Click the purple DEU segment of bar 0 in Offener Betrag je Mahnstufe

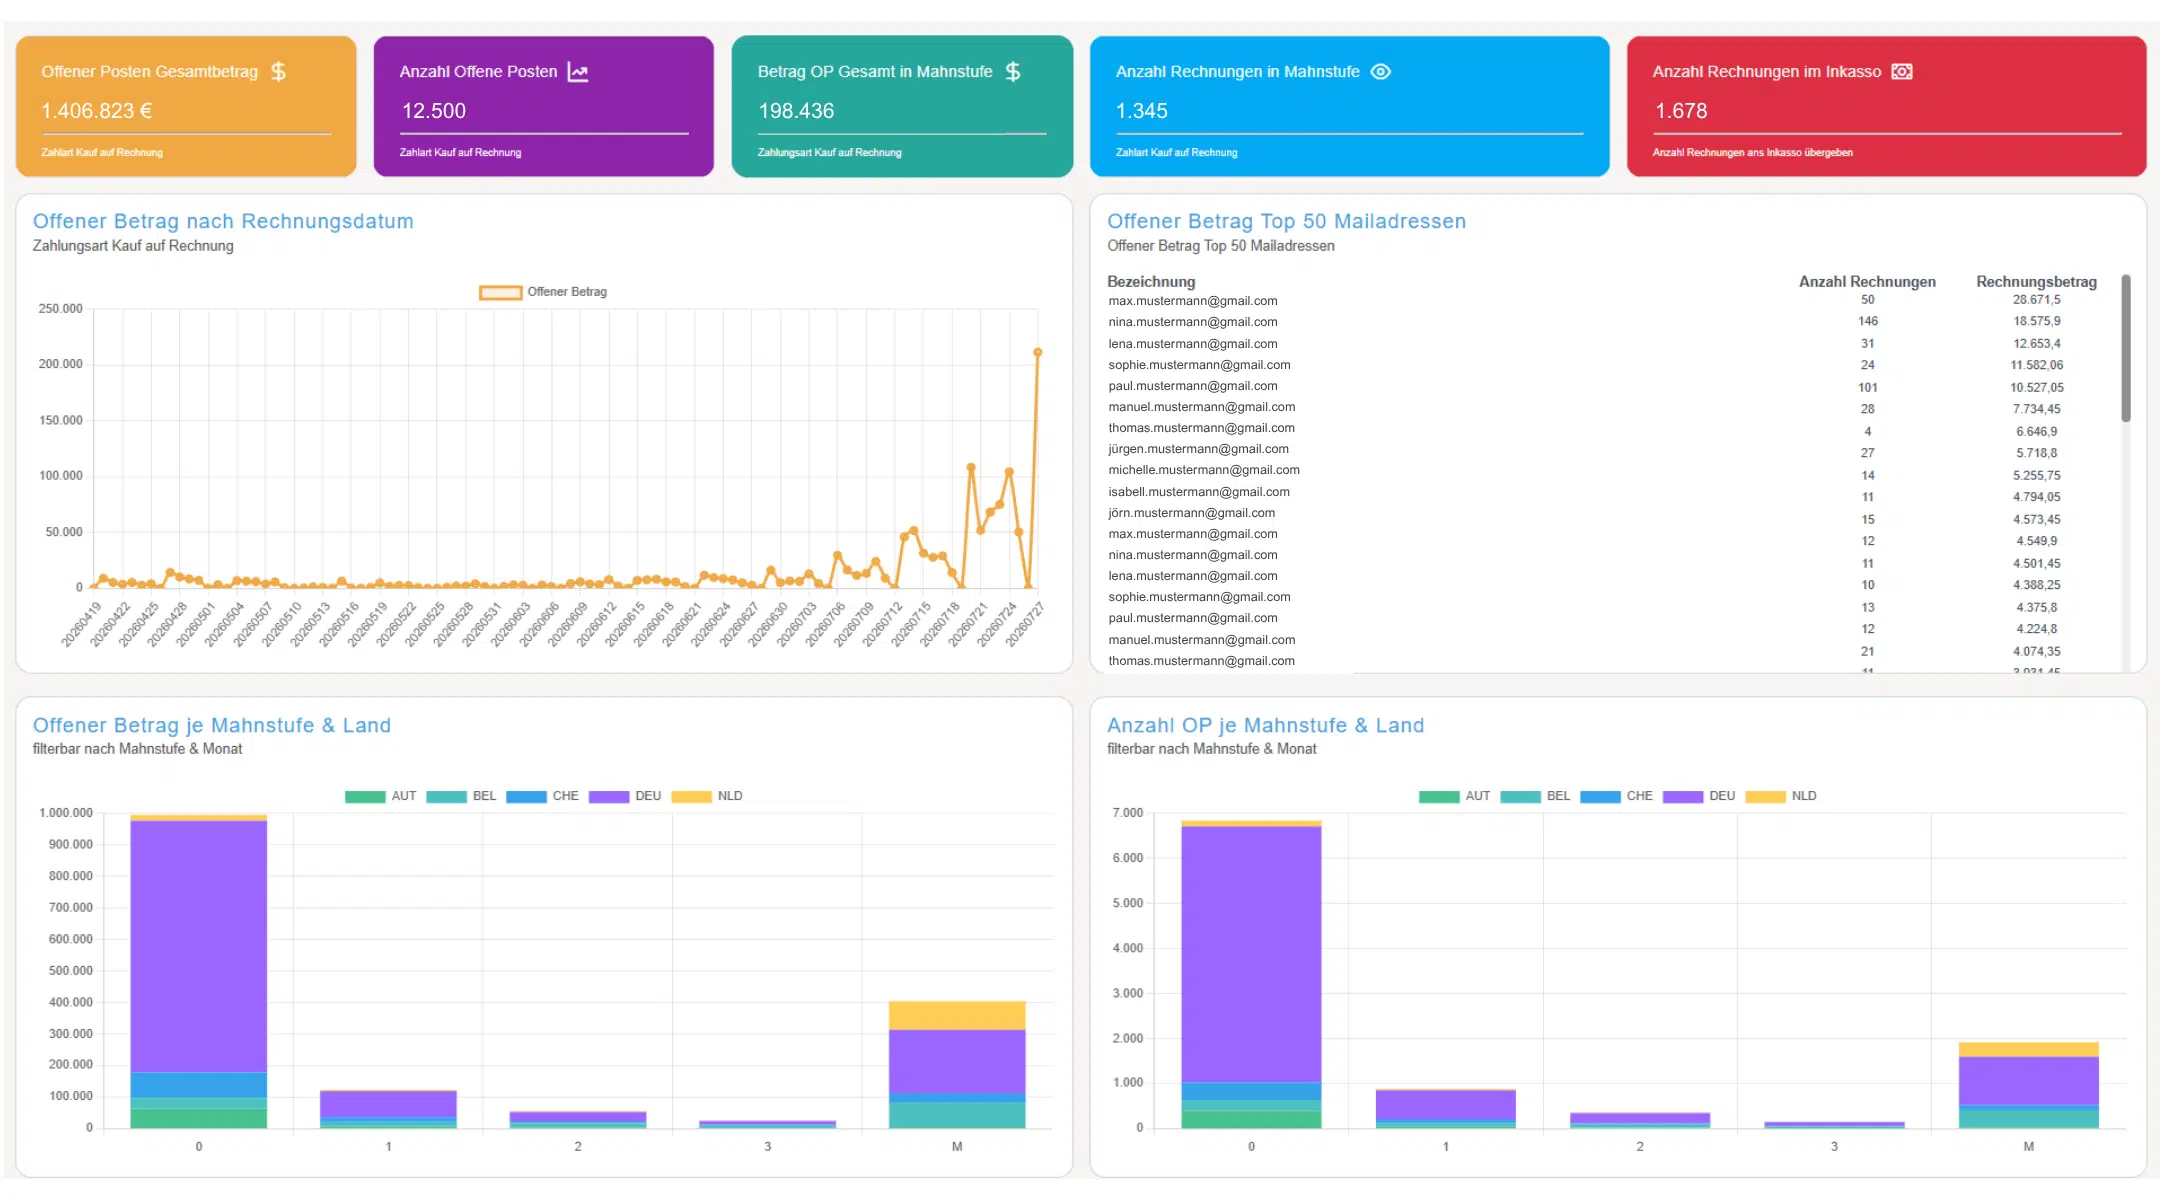click(199, 945)
